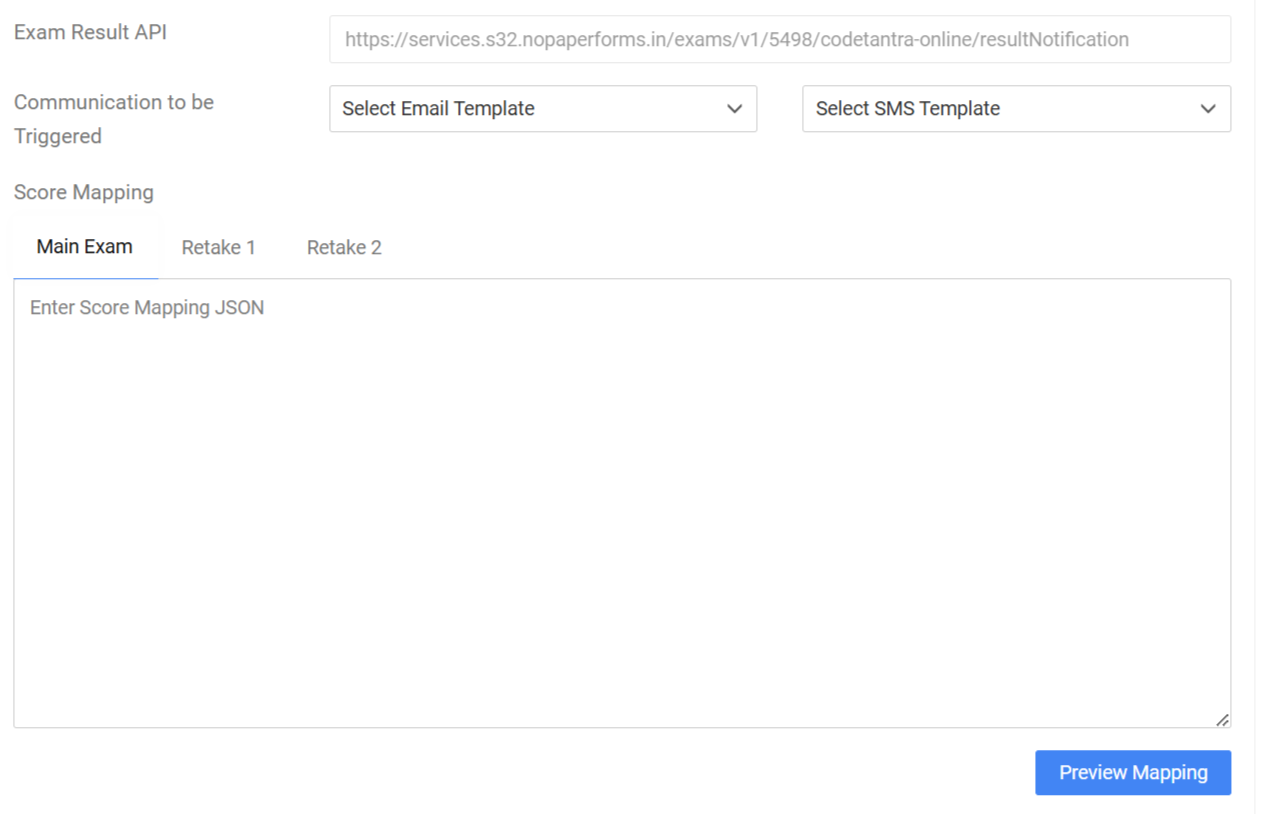
Task: Click the SMS Template chevron arrow
Action: point(1207,109)
